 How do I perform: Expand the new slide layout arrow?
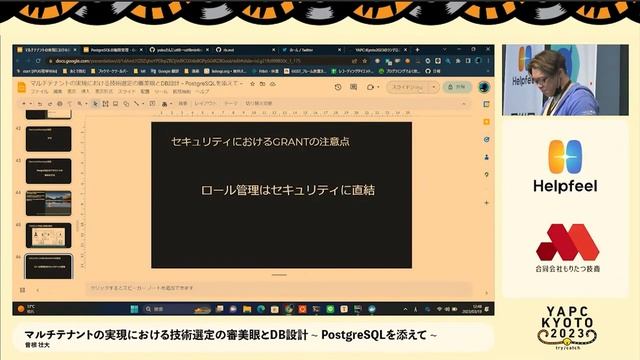[x=31, y=104]
